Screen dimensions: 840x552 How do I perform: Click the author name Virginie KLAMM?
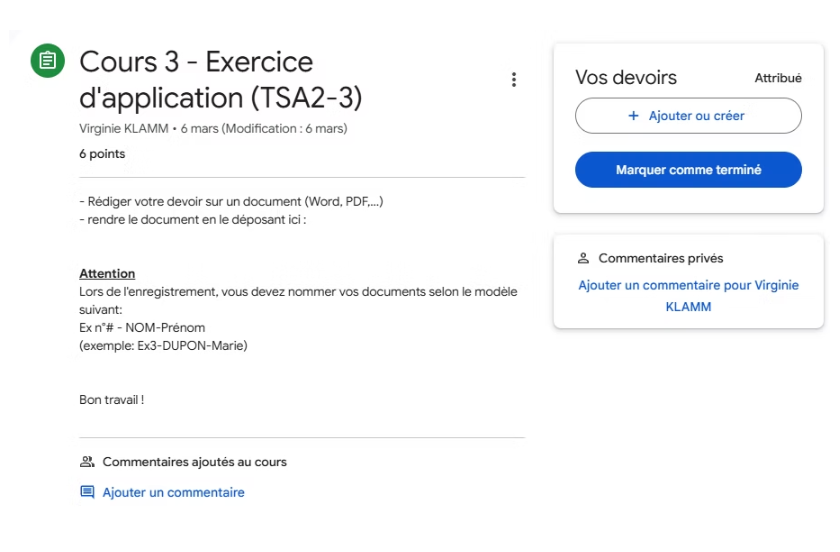coord(124,129)
